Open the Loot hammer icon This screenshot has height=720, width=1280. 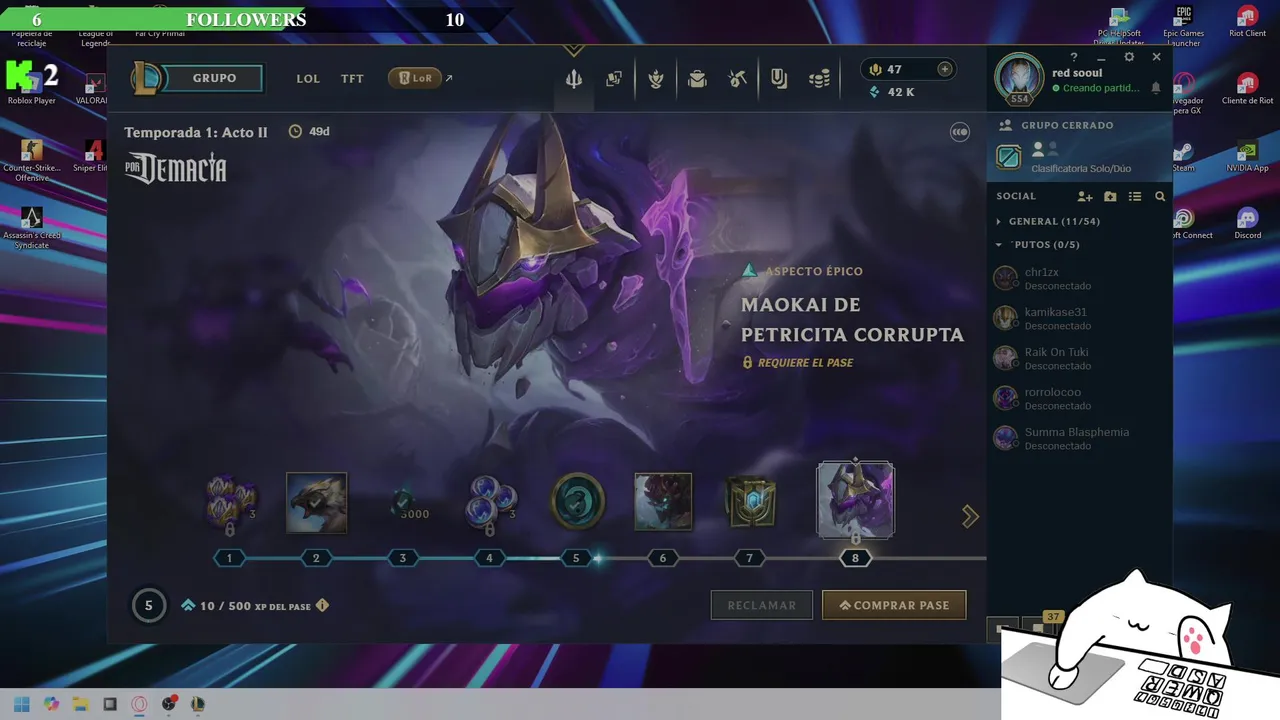[738, 79]
